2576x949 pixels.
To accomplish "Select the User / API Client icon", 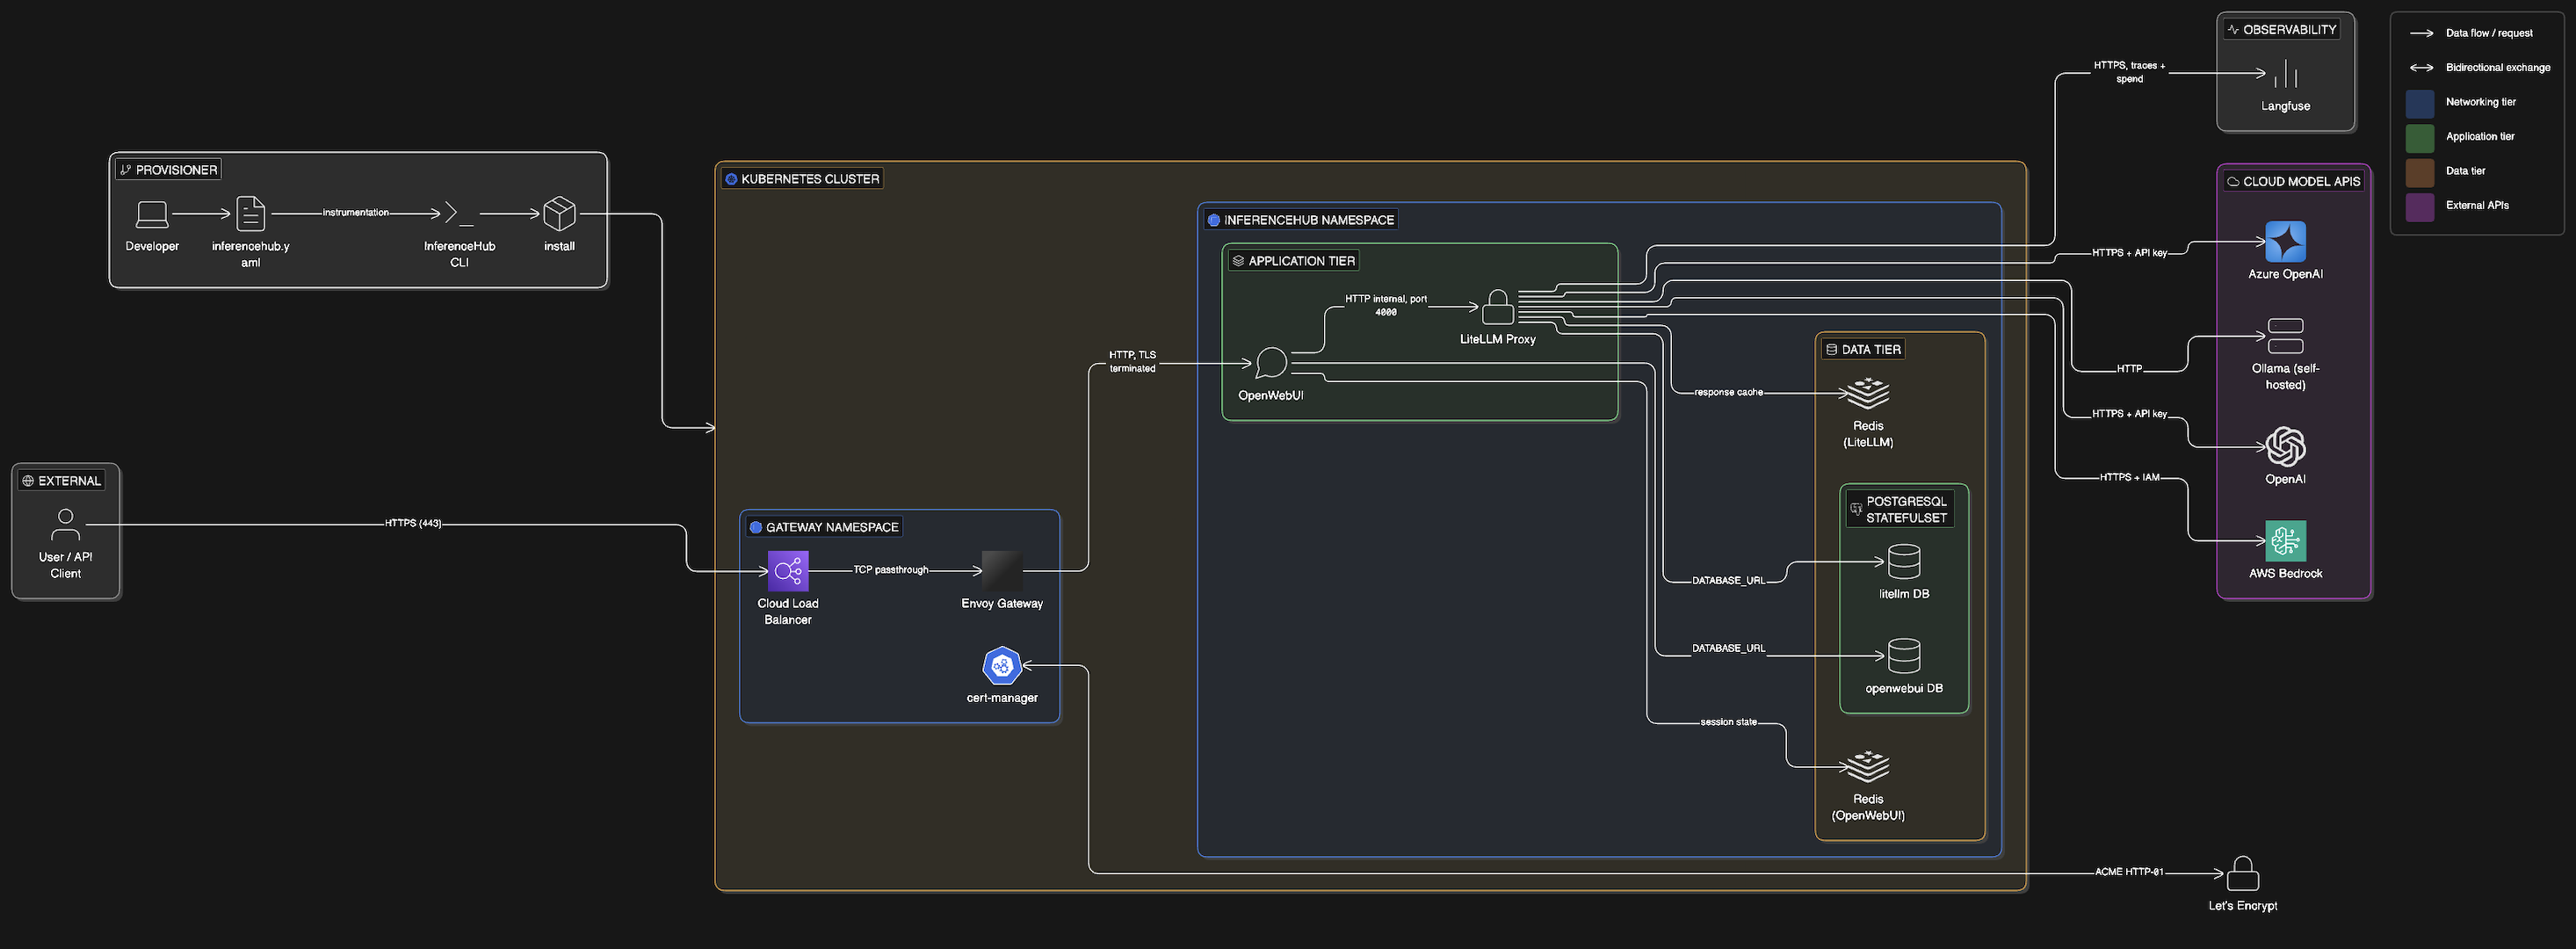I will 65,524.
